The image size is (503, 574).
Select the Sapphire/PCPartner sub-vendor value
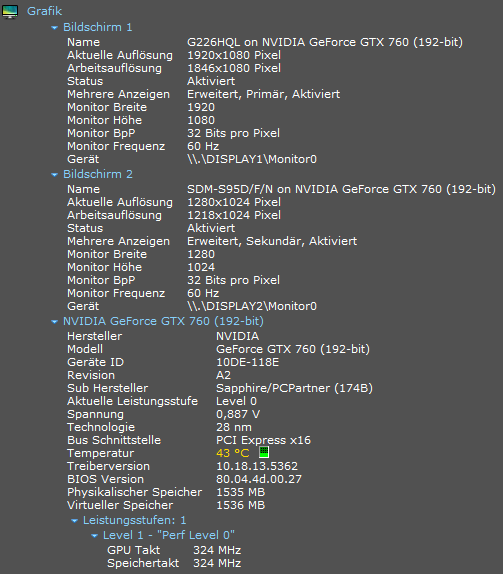pyautogui.click(x=294, y=388)
